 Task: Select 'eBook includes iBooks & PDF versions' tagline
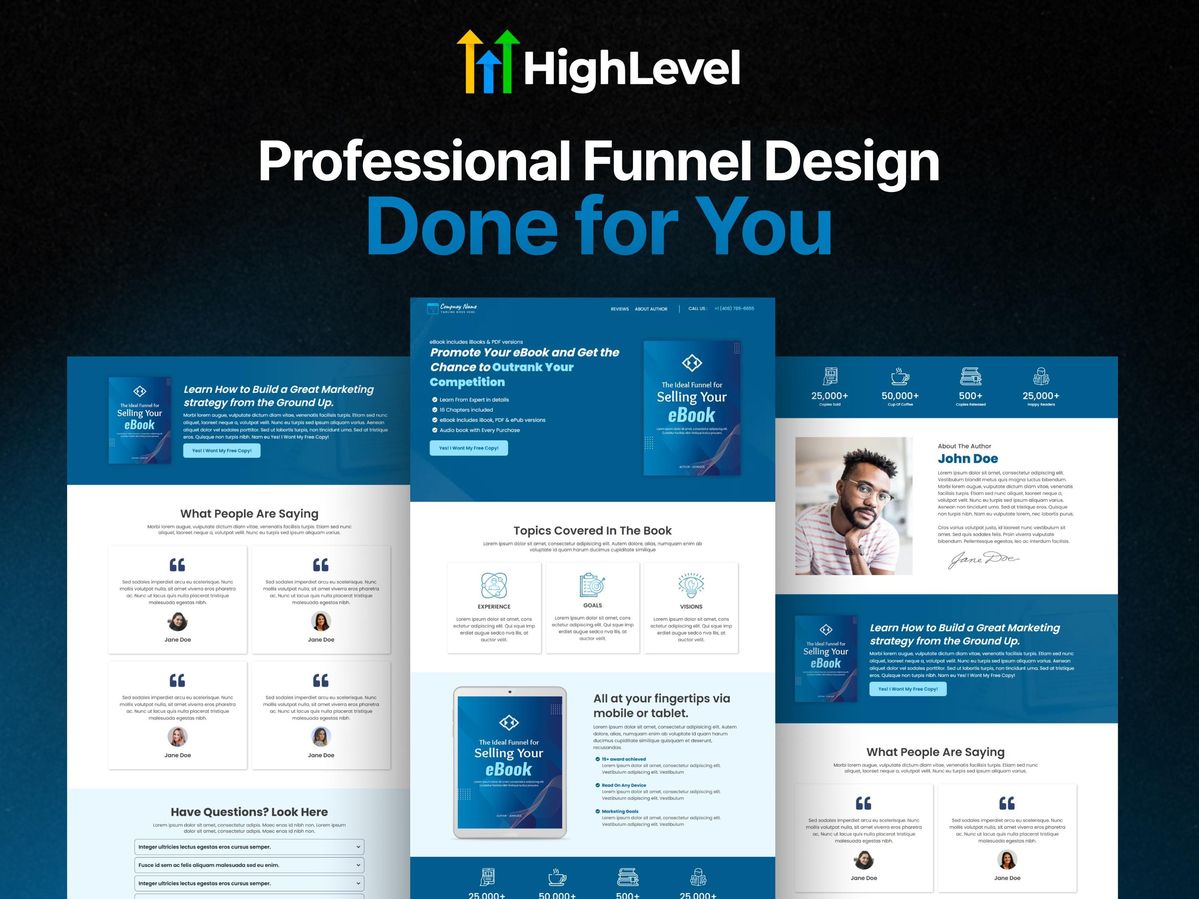click(476, 342)
